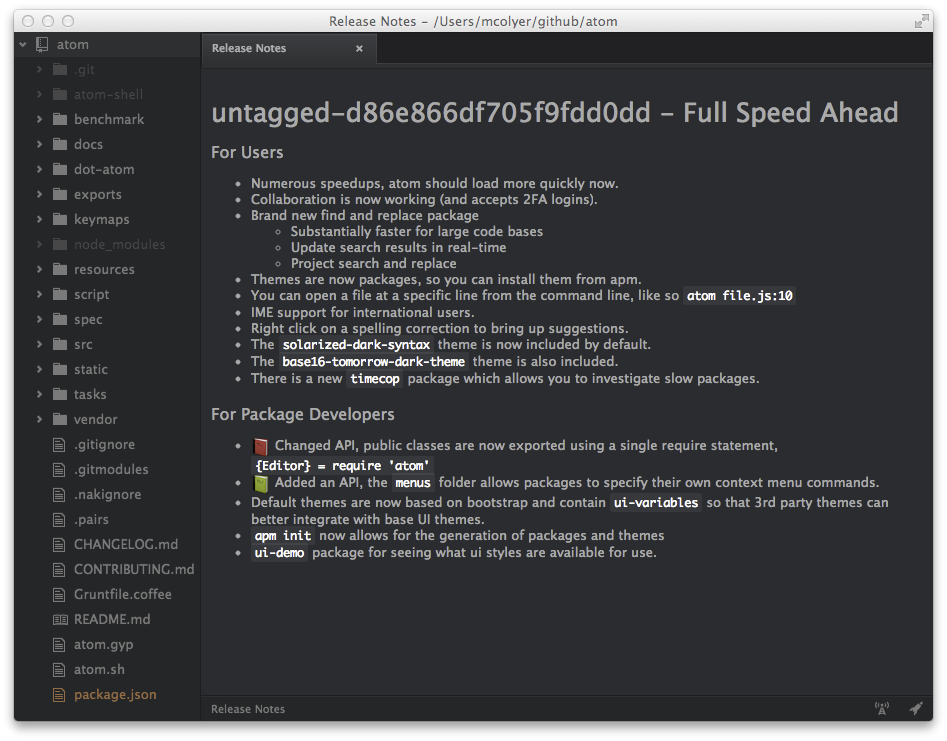Click the 'For Users' heading

click(247, 152)
